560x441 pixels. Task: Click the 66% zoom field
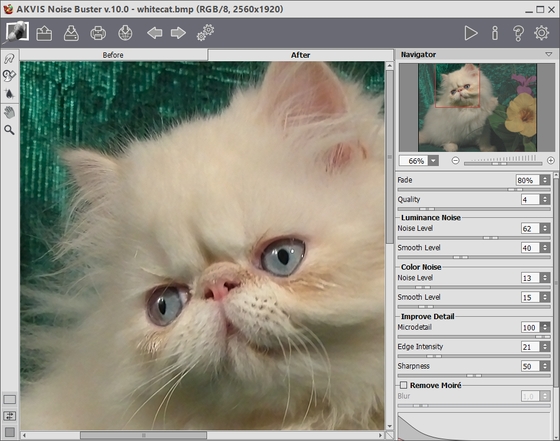[x=414, y=161]
